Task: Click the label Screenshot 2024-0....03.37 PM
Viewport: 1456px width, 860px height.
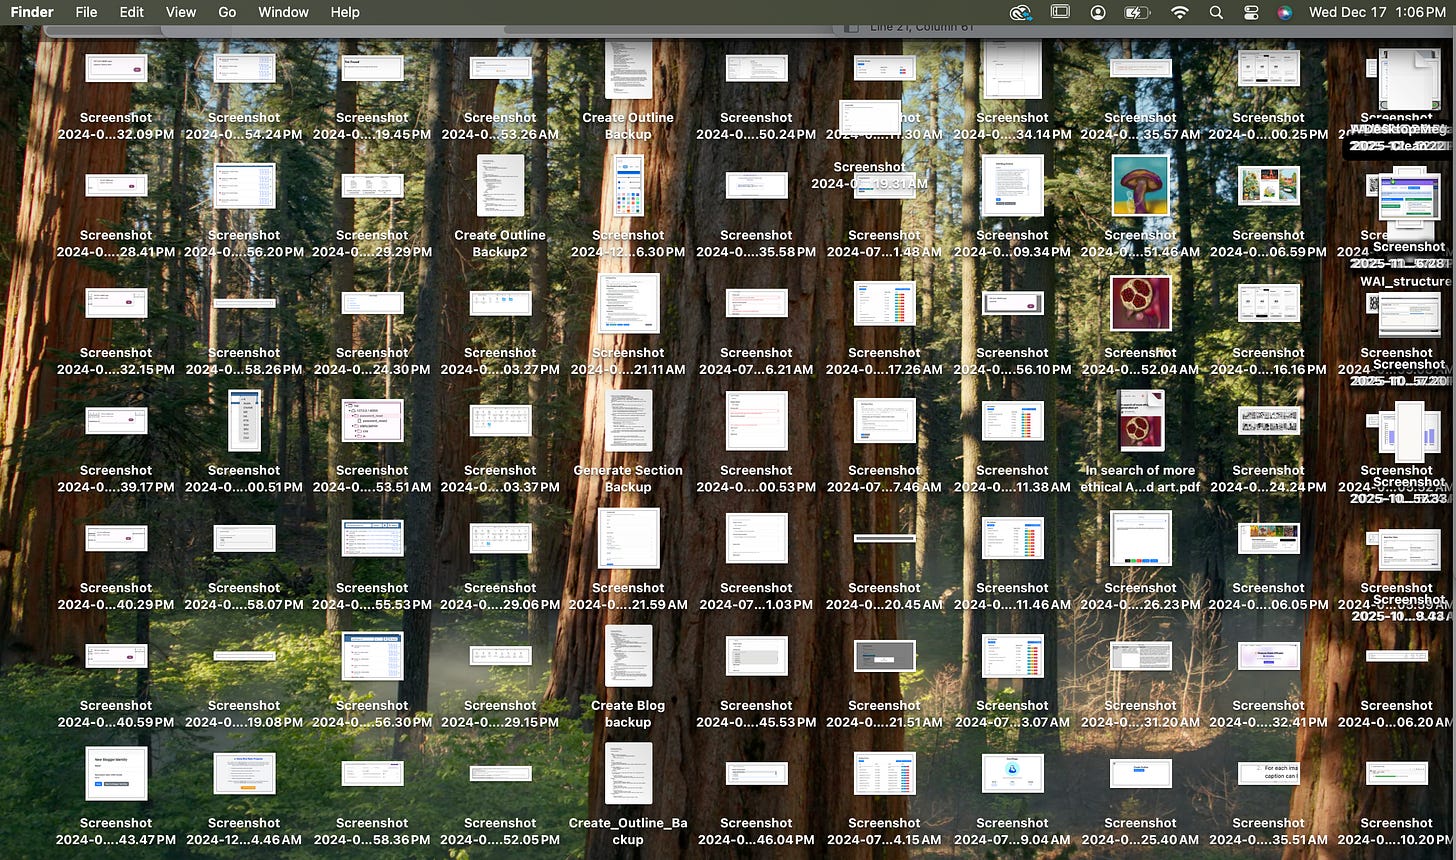Action: 500,479
